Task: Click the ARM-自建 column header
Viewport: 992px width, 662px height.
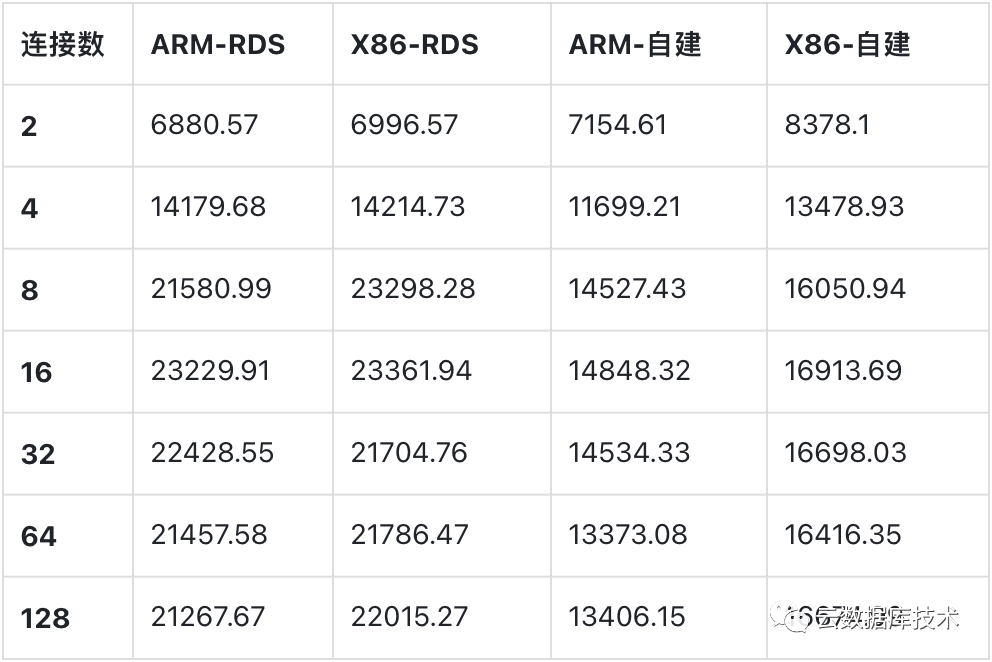Action: (x=635, y=45)
